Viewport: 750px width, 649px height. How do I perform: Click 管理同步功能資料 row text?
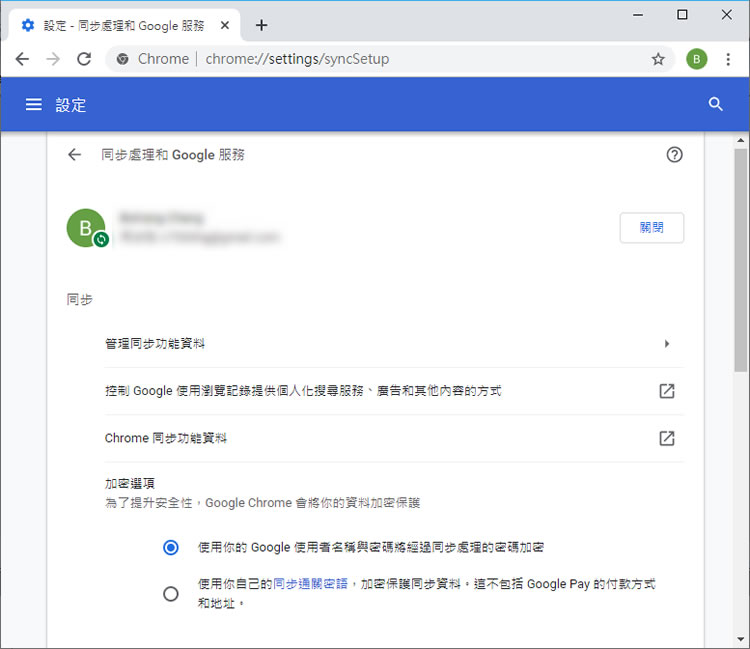coord(155,343)
